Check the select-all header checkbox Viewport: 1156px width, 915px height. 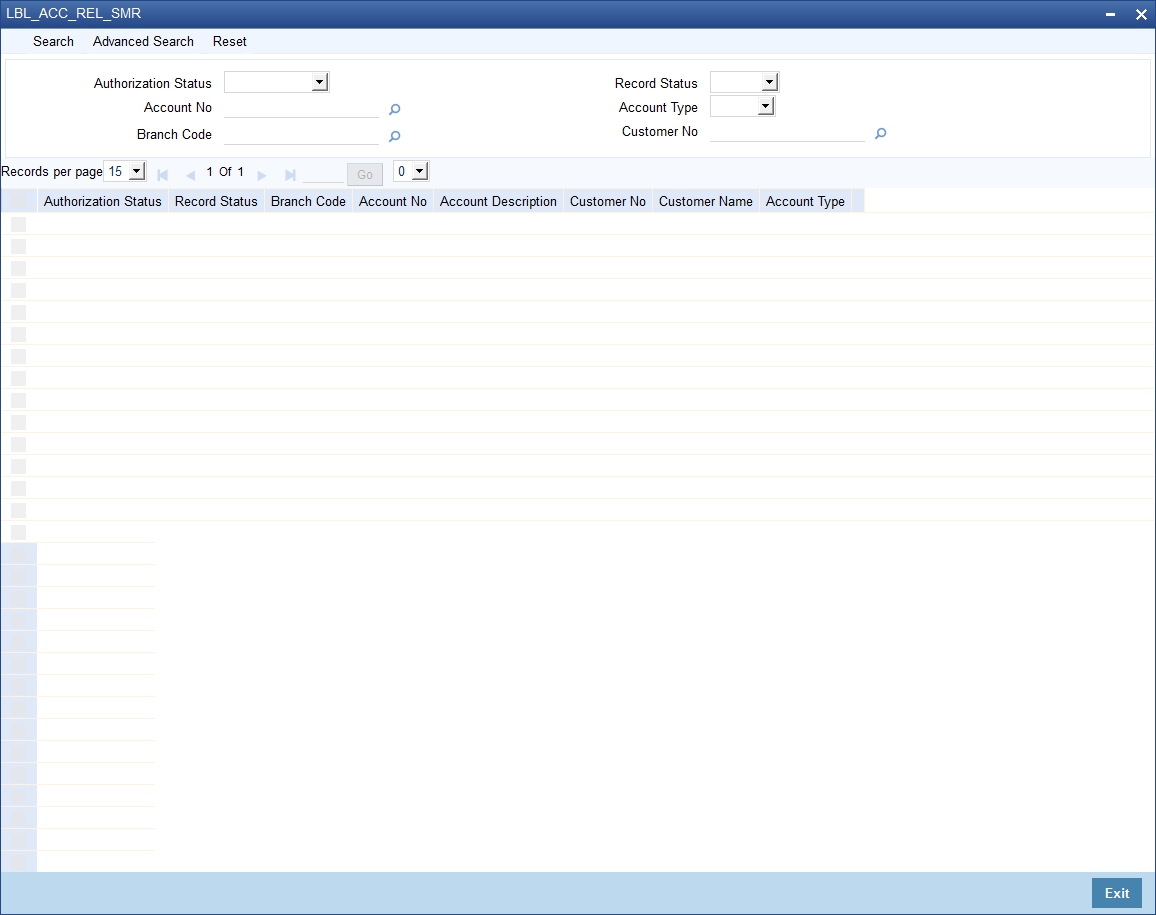(x=19, y=201)
